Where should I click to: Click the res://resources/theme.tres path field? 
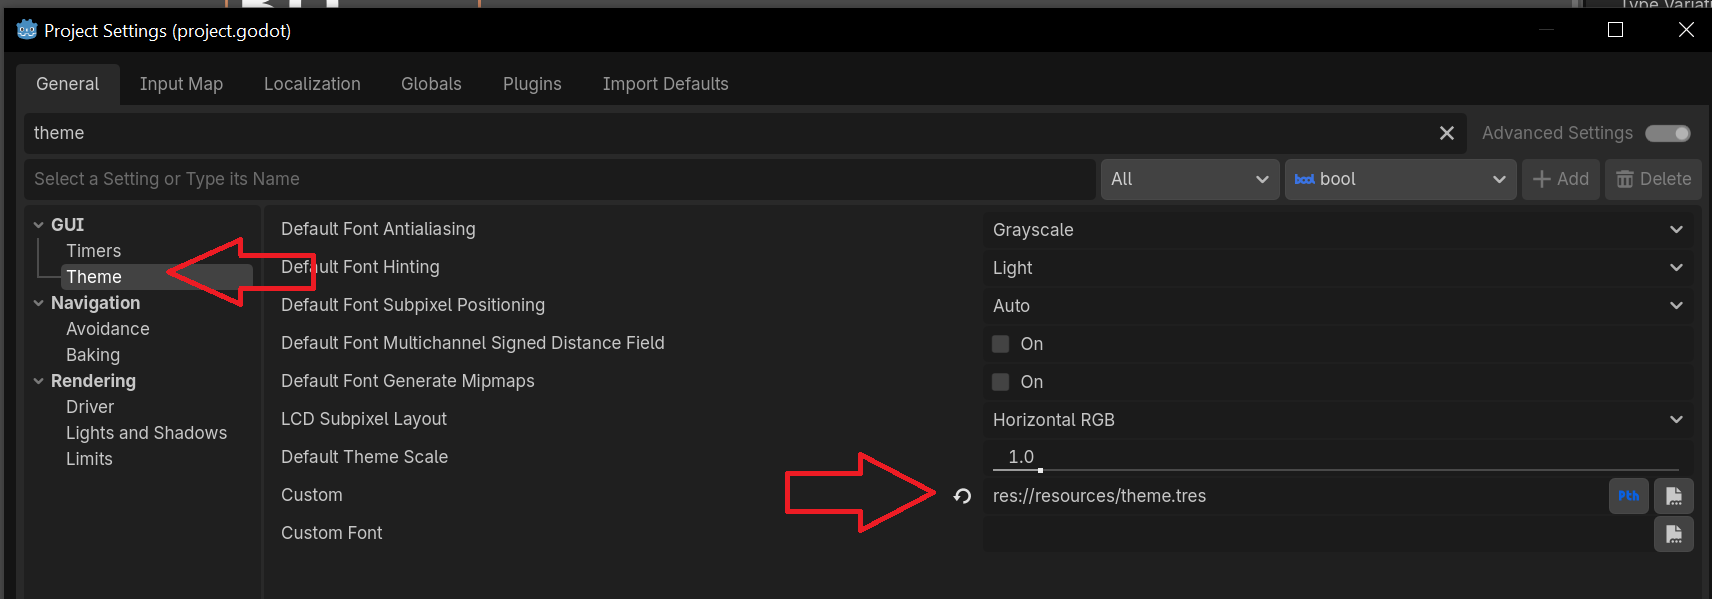pos(1296,496)
